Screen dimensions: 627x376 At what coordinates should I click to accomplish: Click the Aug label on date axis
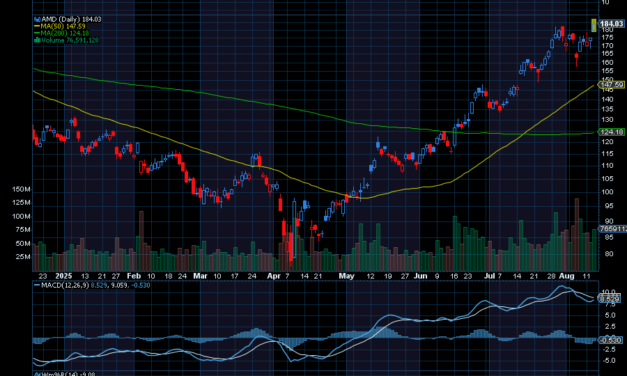[567, 276]
